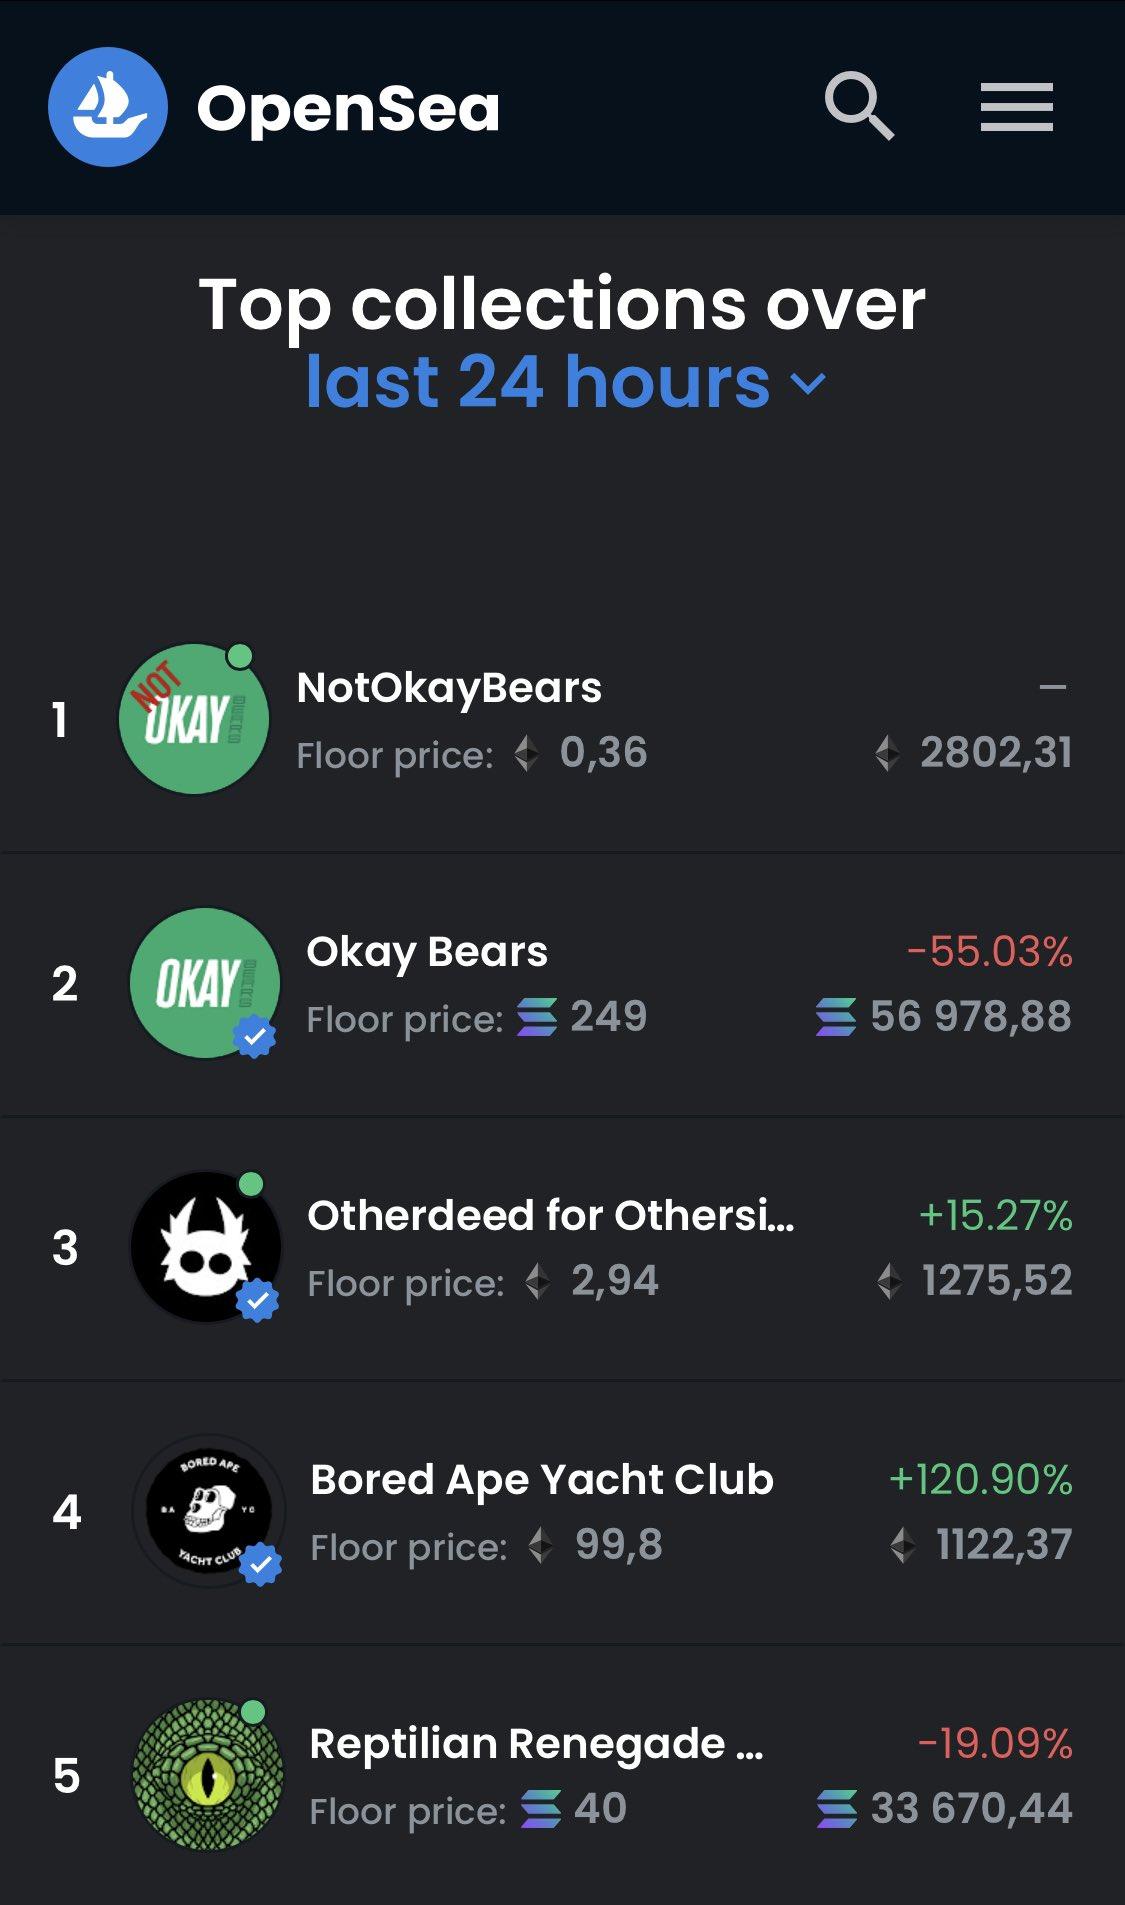This screenshot has width=1125, height=1905.
Task: Select Reptilian Renegade collection title
Action: pos(536,1744)
